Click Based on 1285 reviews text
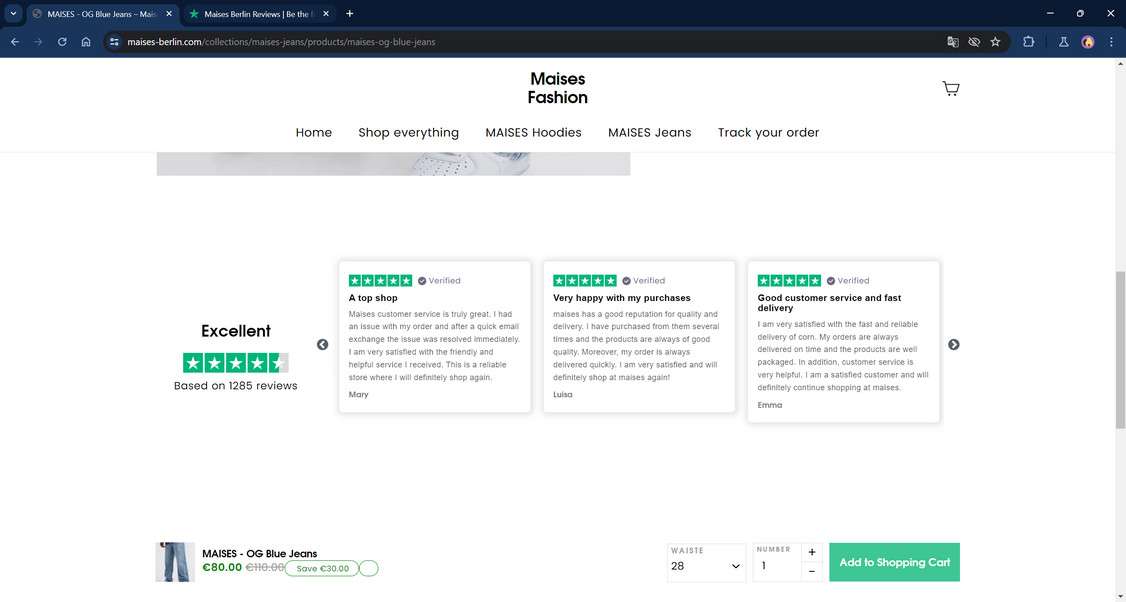Screen dimensions: 1126x602 (236, 386)
